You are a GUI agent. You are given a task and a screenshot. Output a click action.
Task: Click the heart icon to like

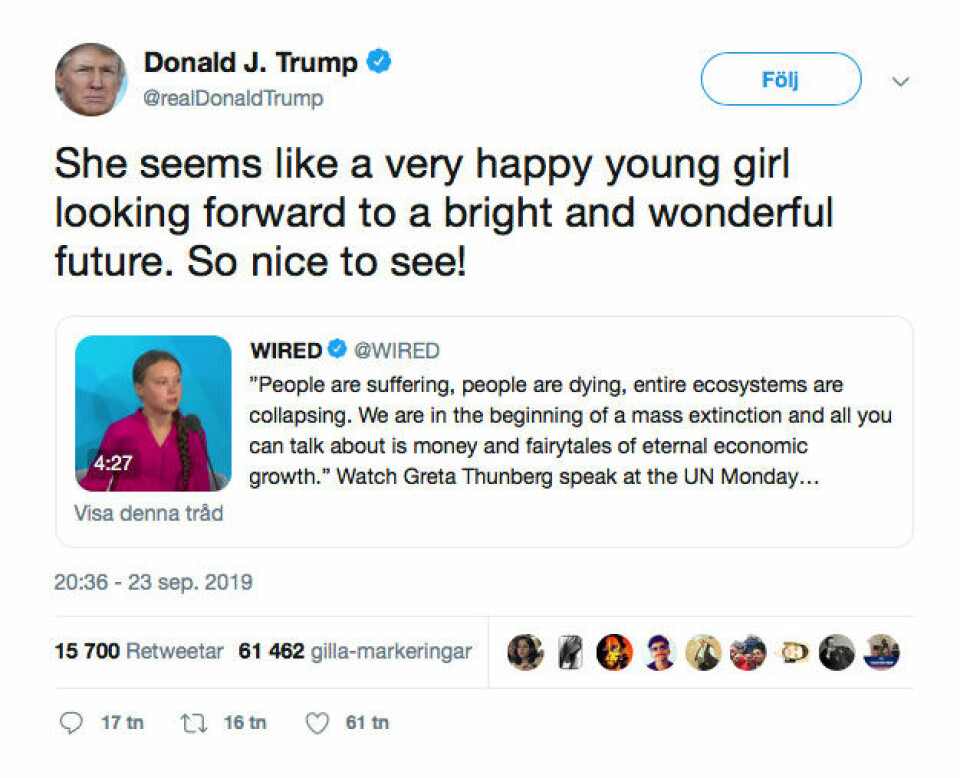[316, 723]
